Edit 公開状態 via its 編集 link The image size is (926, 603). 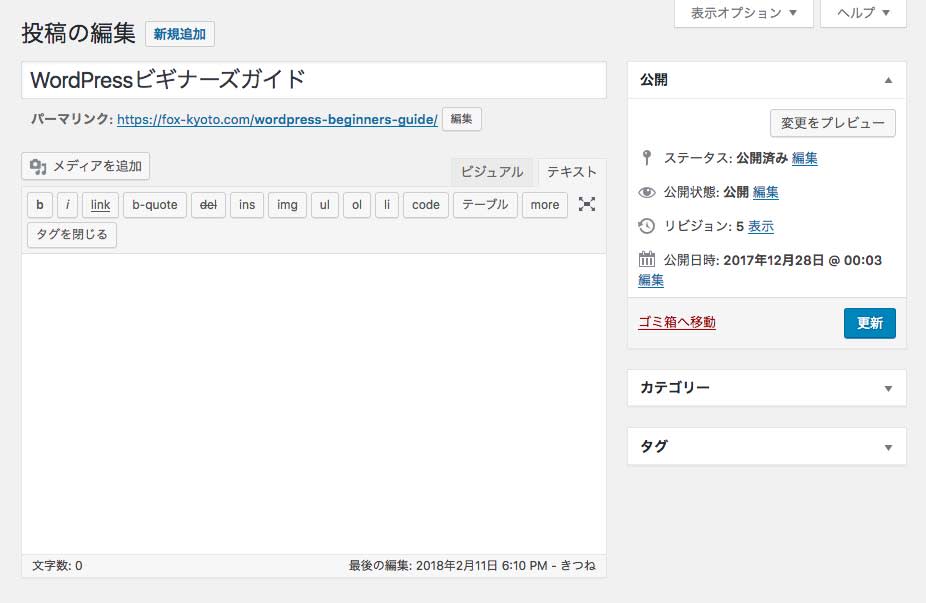tap(765, 192)
